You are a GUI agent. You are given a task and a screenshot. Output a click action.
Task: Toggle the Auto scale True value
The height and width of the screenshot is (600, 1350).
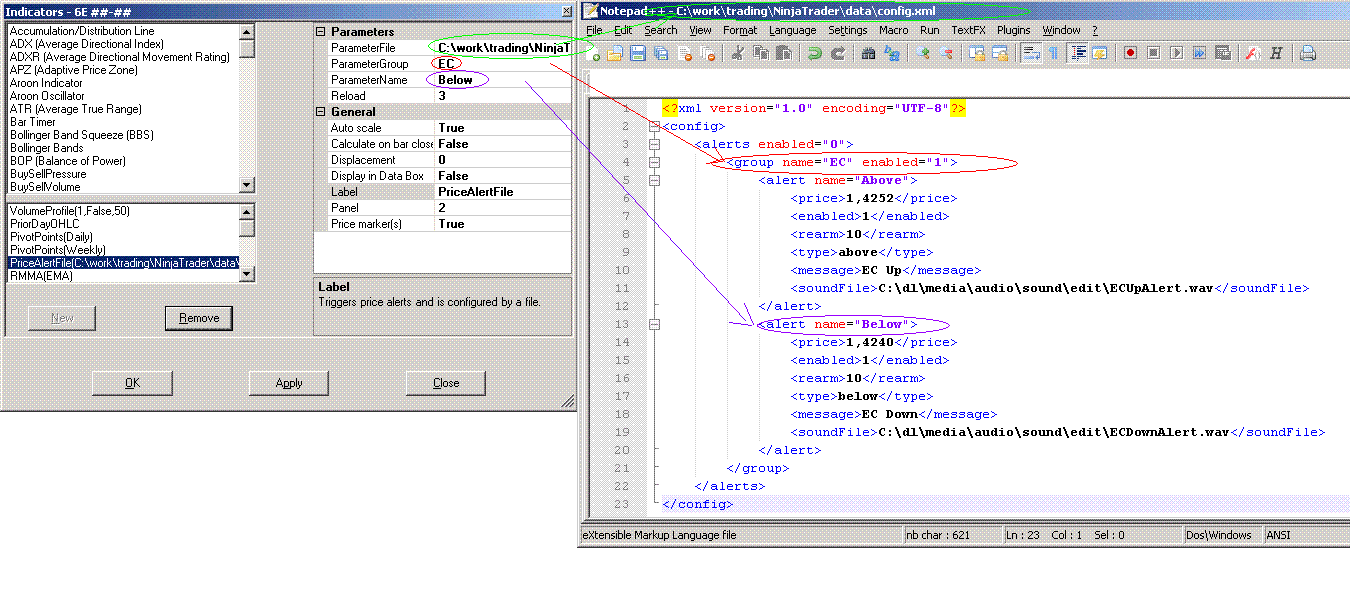[x=451, y=128]
